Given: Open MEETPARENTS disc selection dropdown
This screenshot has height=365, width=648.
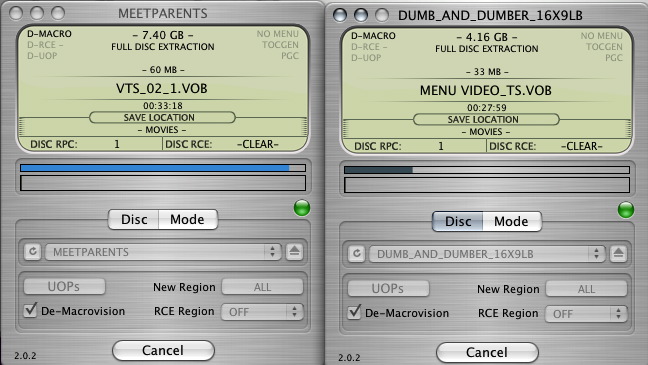Looking at the screenshot, I should [163, 252].
